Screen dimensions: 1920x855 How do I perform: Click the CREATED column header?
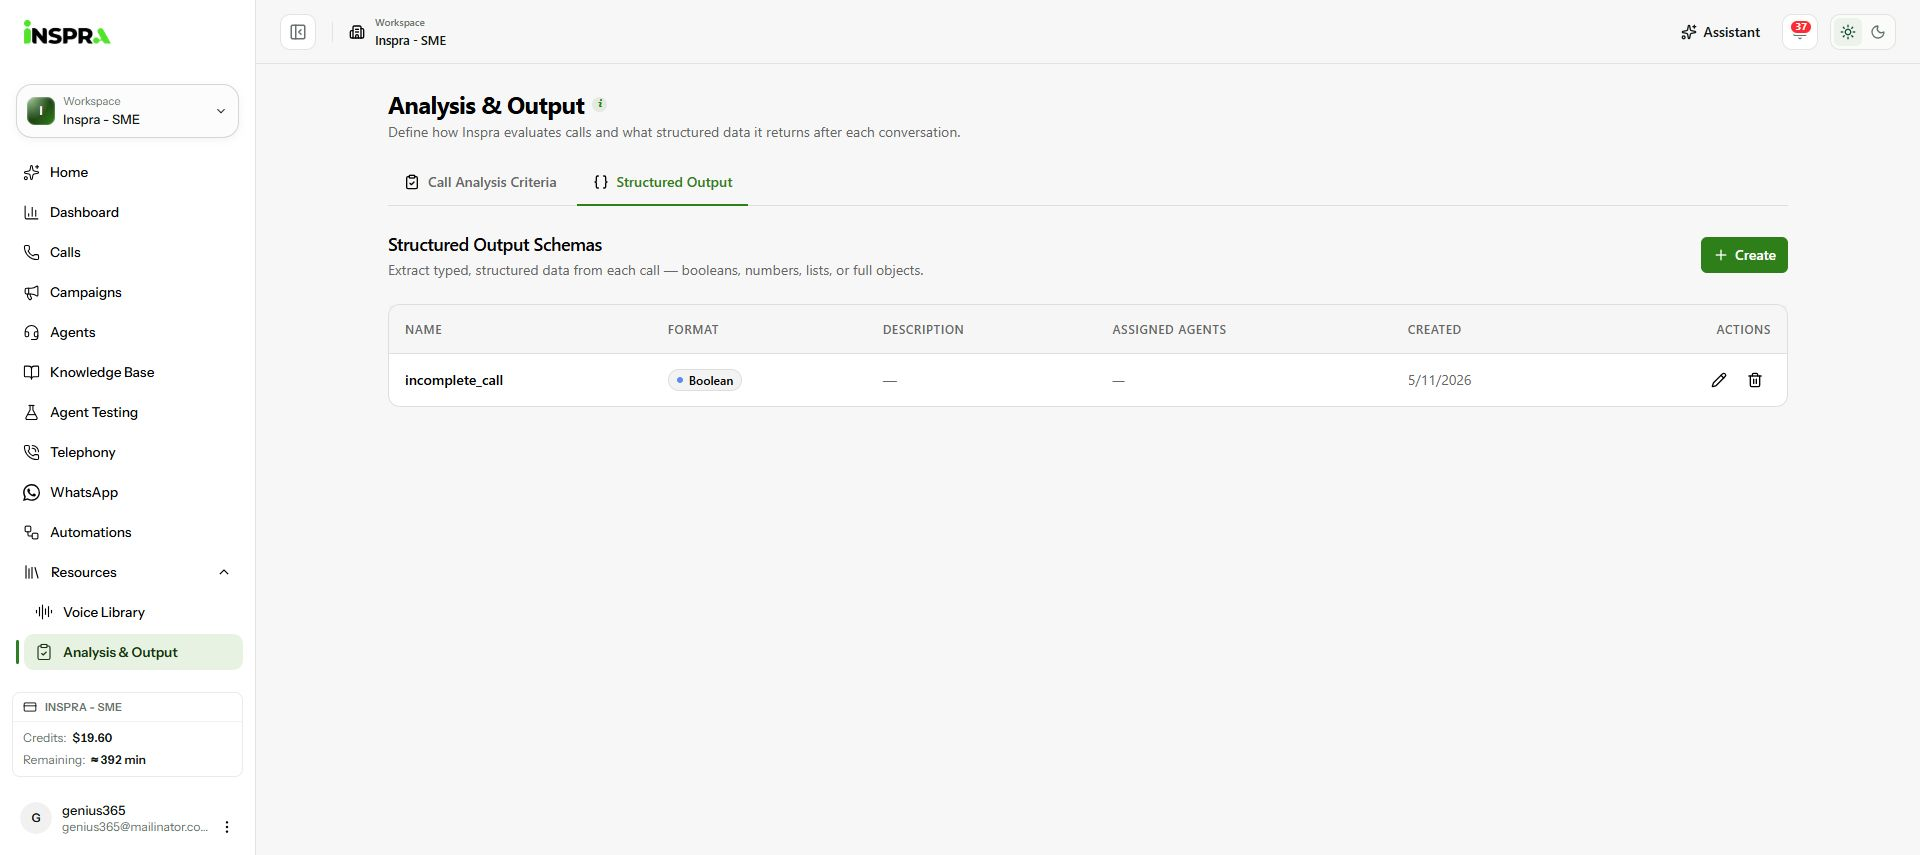pos(1434,329)
